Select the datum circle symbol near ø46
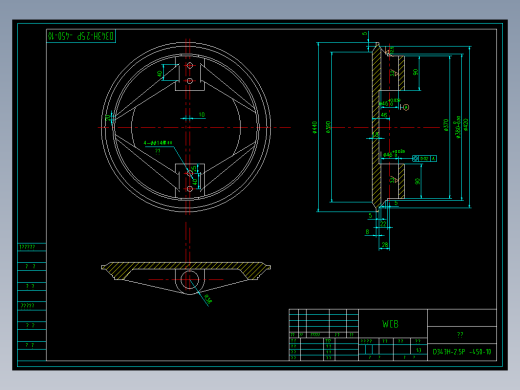 (x=406, y=107)
